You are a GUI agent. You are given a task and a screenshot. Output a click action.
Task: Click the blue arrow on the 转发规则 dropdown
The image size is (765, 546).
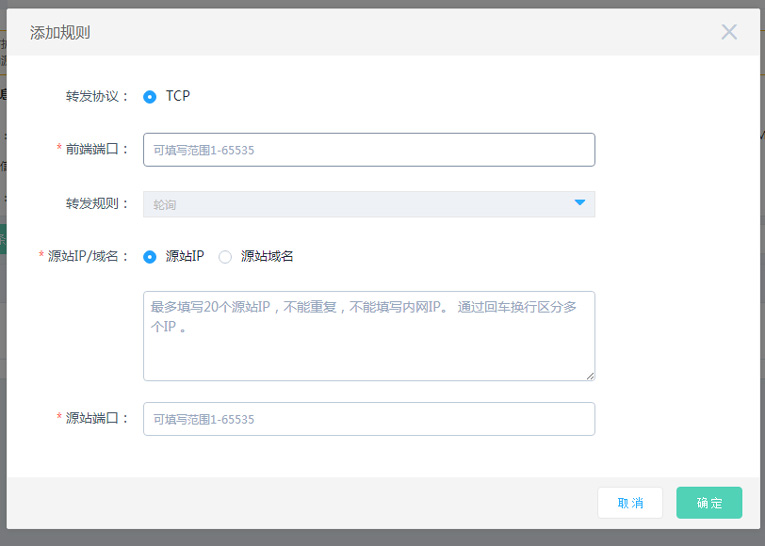pyautogui.click(x=579, y=203)
